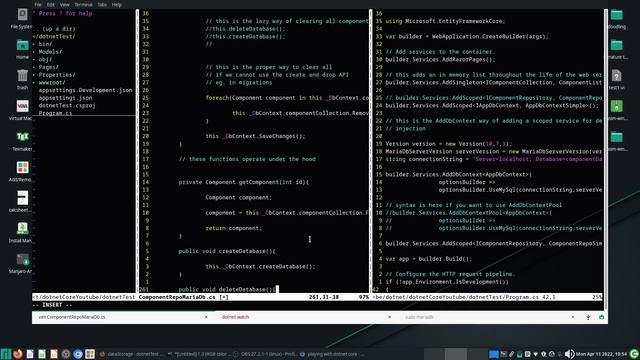Viewport: 640px width, 360px height.
Task: Open the test1 unknown-type file icon
Action: pos(616,76)
